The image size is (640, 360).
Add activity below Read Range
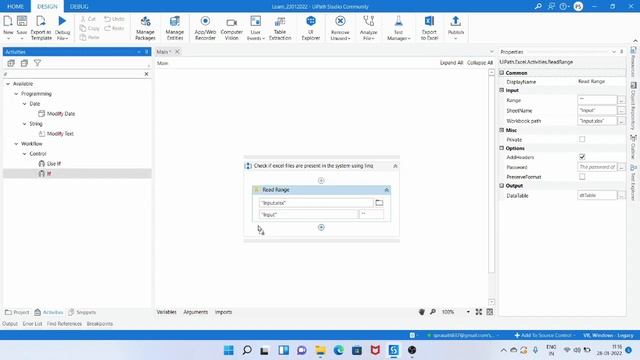coord(321,227)
